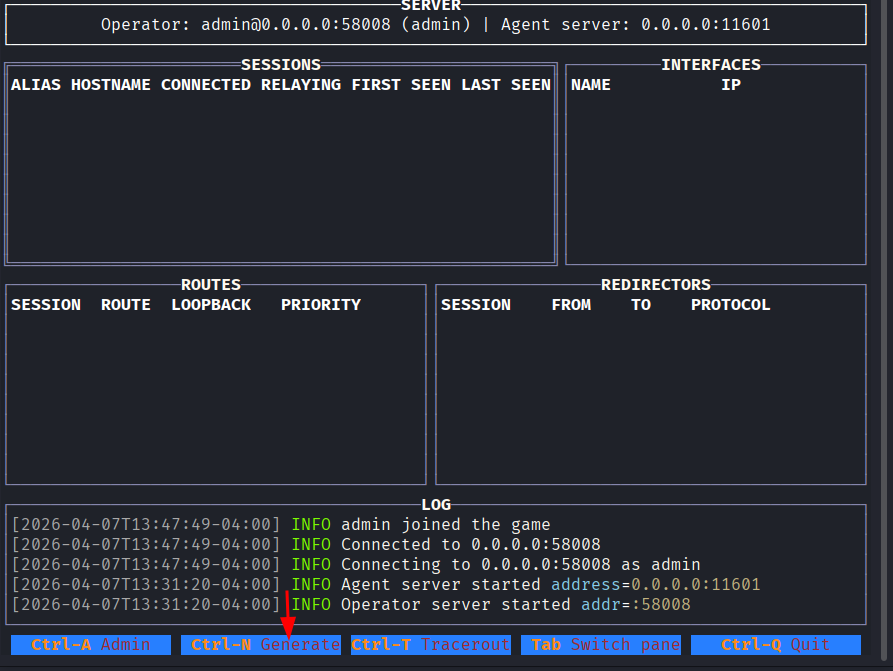Select the ROUTE column header
893x671 pixels.
coord(126,305)
